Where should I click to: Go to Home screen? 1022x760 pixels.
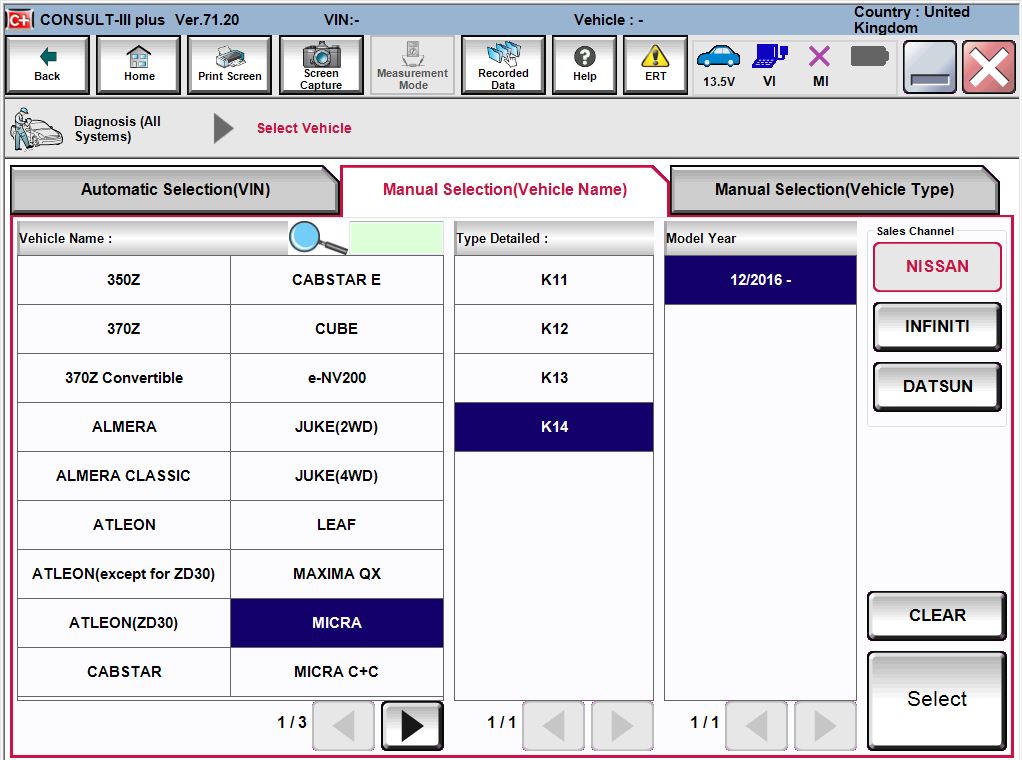[138, 65]
